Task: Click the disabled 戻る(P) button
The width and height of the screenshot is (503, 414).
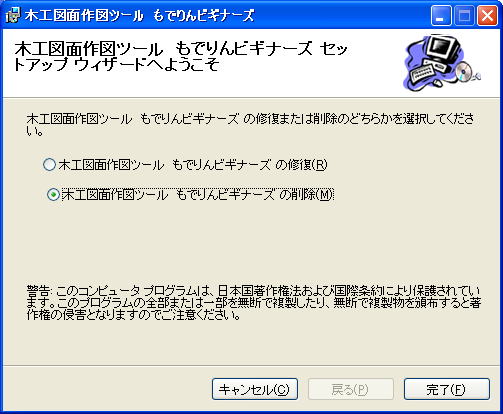Action: pyautogui.click(x=351, y=389)
